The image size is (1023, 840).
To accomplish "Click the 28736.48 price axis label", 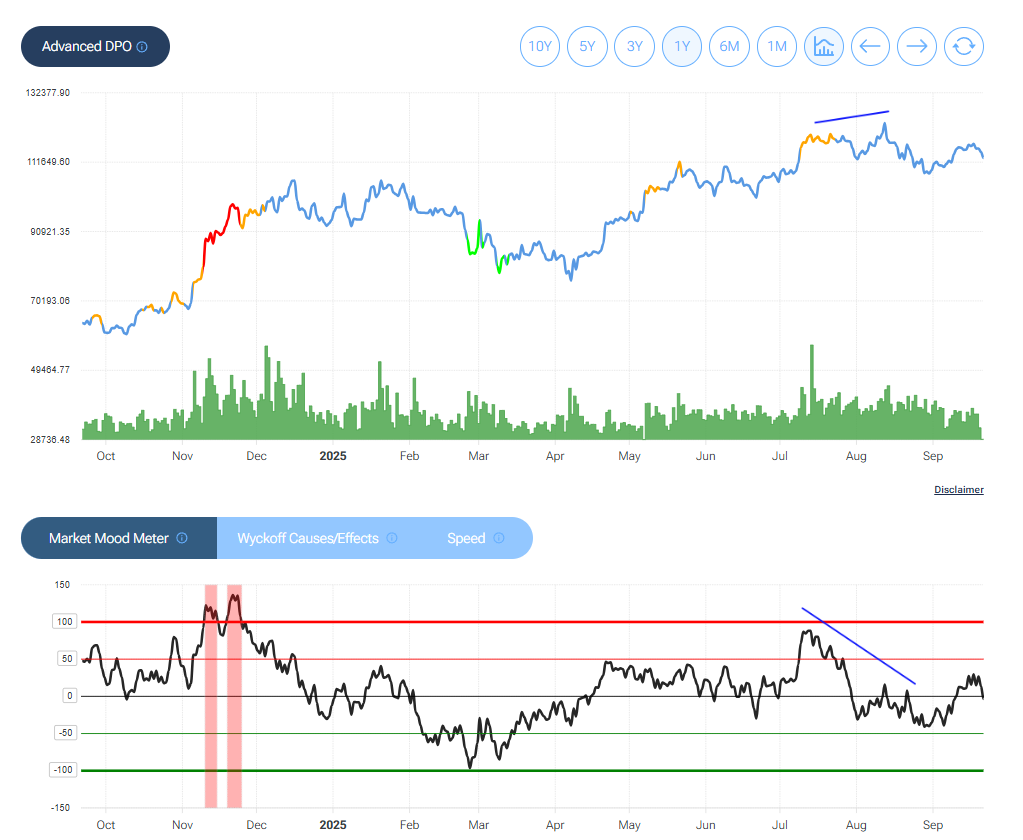I will click(50, 440).
